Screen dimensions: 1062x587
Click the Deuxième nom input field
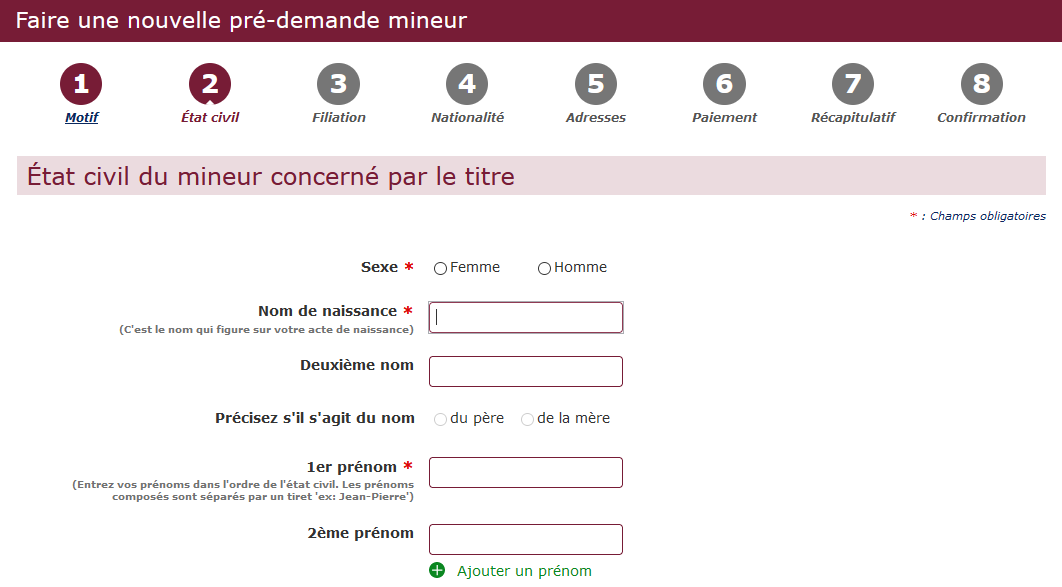click(526, 372)
